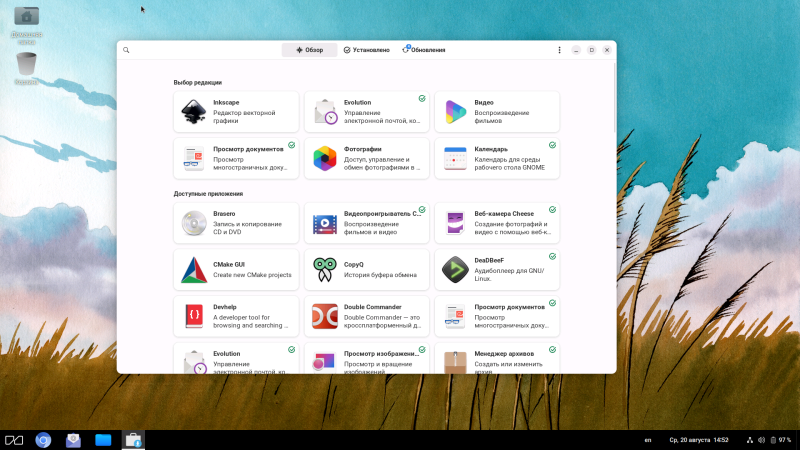Click the DeaDBeeF player icon
The height and width of the screenshot is (450, 800).
455,269
